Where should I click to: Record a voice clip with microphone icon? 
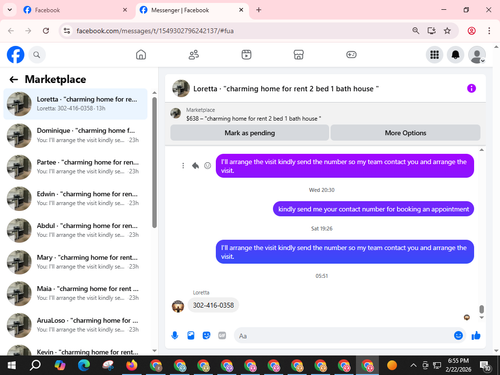point(175,335)
